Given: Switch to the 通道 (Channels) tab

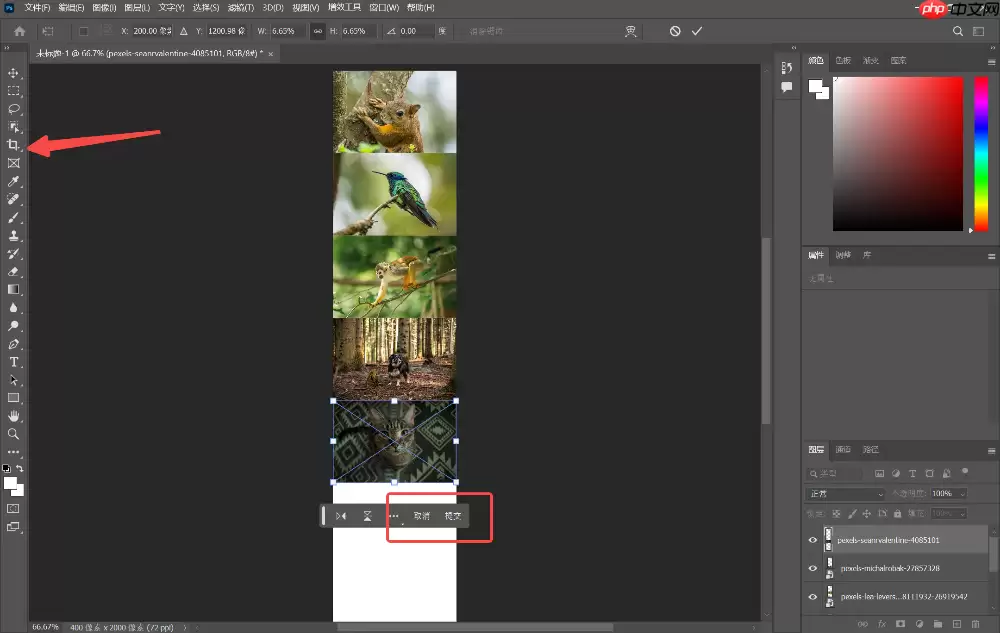Looking at the screenshot, I should (843, 449).
